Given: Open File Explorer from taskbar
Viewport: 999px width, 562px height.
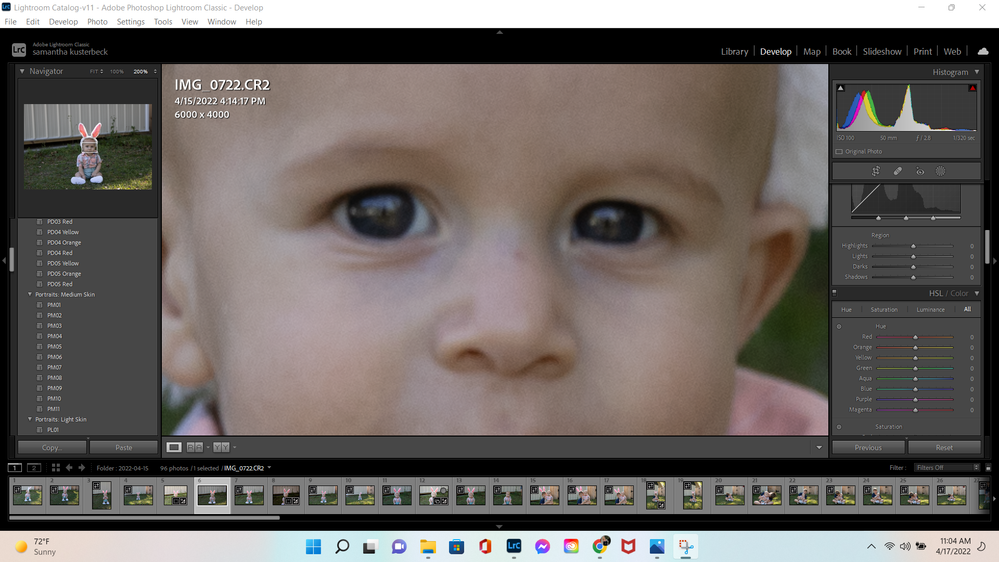Looking at the screenshot, I should click(x=428, y=547).
